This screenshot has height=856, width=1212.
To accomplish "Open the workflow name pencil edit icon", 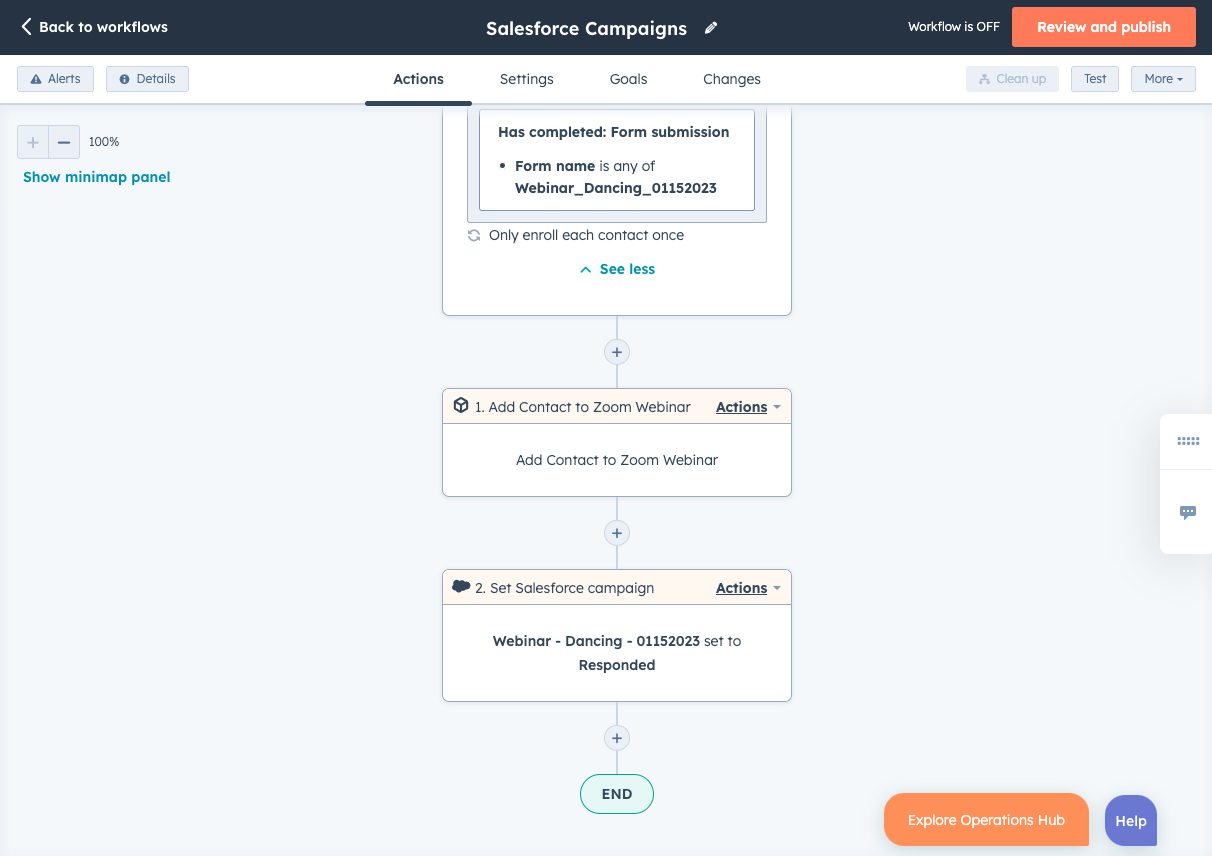I will click(710, 27).
